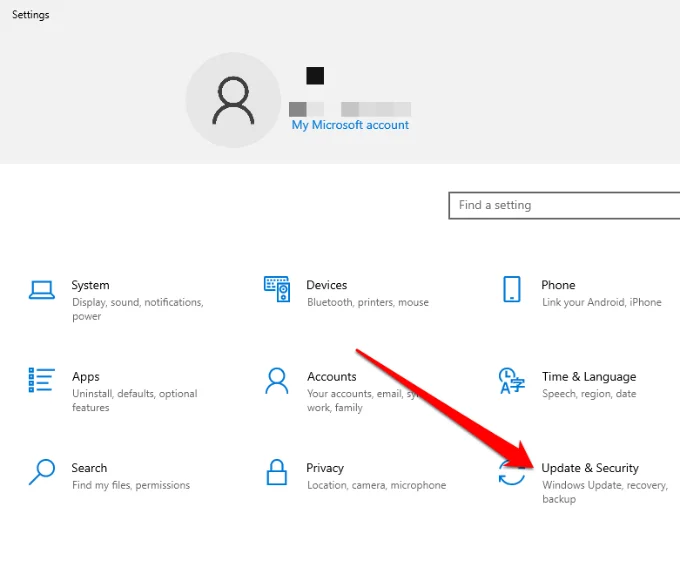Click the Time & Language icon
680x581 pixels.
(511, 380)
